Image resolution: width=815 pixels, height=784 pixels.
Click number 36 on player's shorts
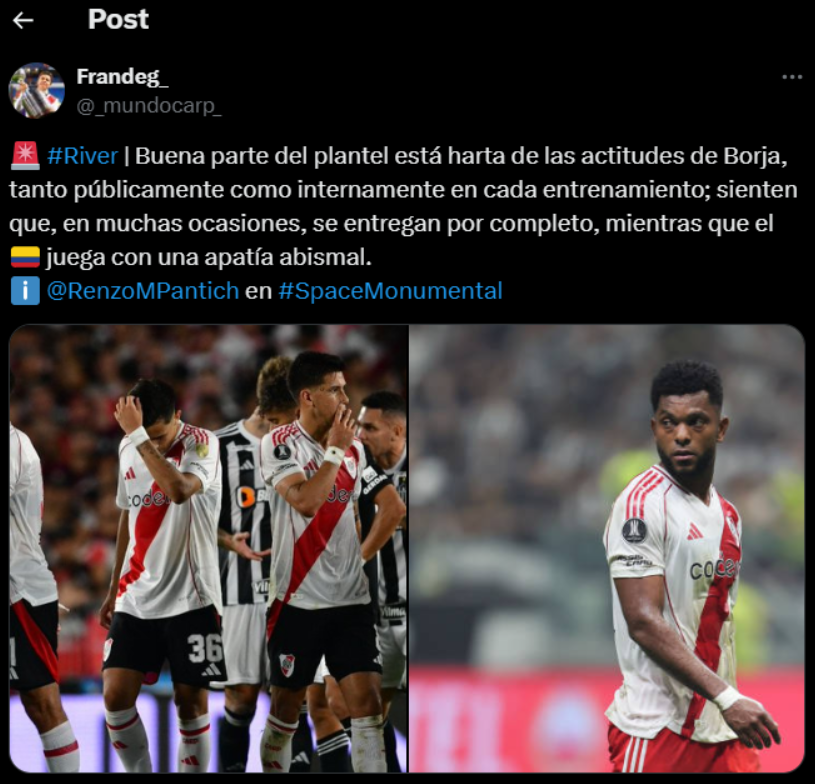204,648
